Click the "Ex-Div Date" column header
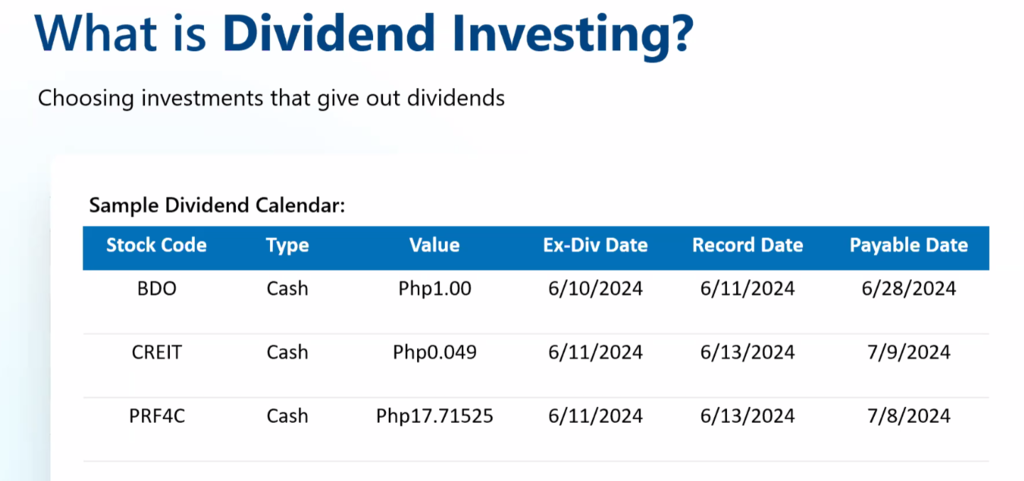The width and height of the screenshot is (1024, 481). coord(595,245)
